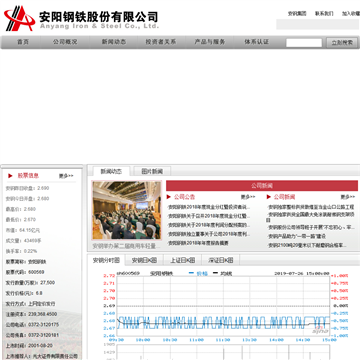This screenshot has height=360, width=360.
Task: Click 最低价 value 2.670
Action: click(30, 220)
